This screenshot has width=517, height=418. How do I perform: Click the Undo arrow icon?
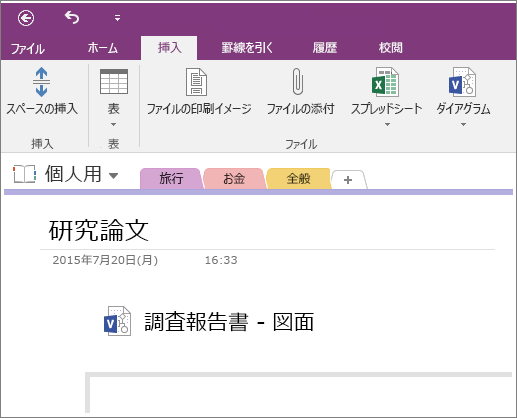click(72, 17)
